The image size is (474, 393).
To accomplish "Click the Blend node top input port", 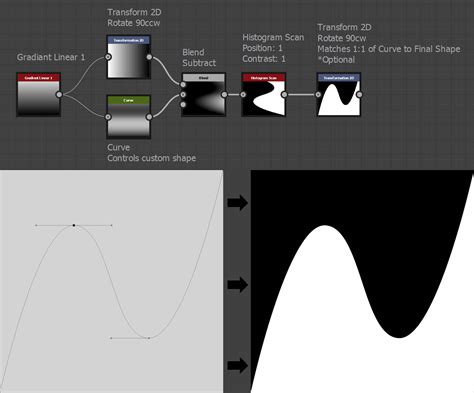I will click(x=183, y=85).
